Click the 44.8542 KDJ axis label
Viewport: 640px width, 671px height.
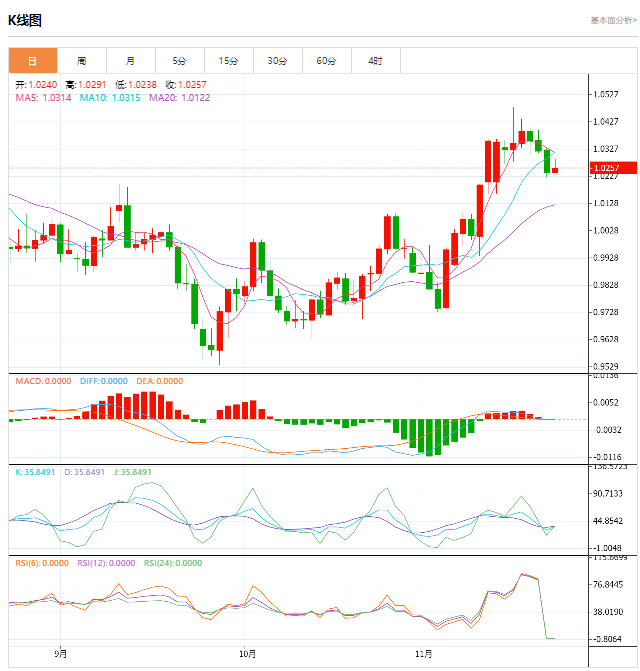click(607, 521)
